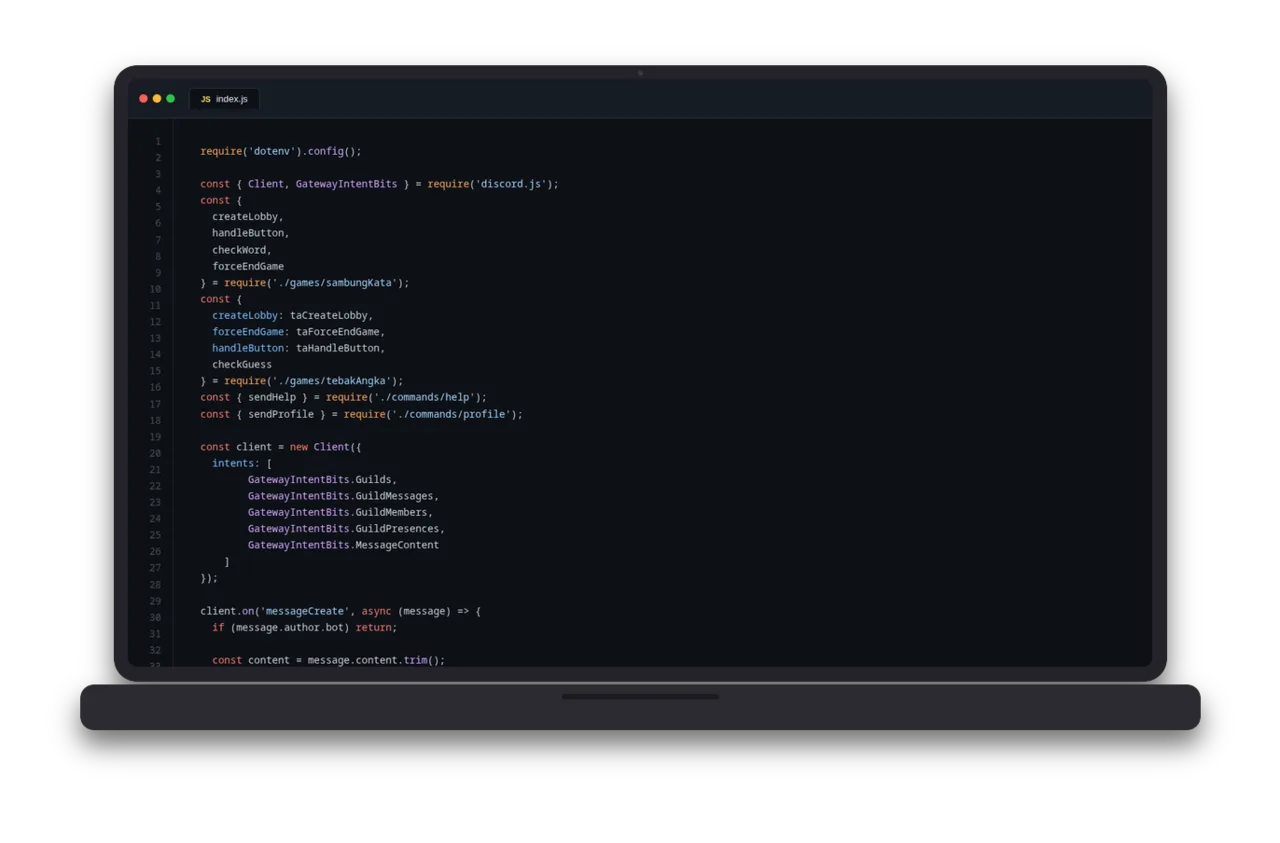Screen dimensions: 1280x843
Task: Click the async keyword
Action: tap(377, 611)
